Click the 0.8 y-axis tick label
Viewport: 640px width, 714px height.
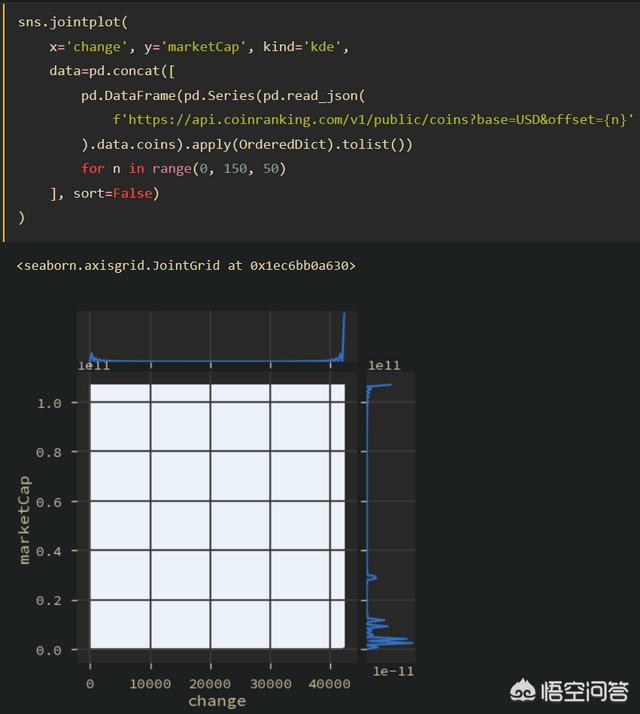(x=49, y=452)
